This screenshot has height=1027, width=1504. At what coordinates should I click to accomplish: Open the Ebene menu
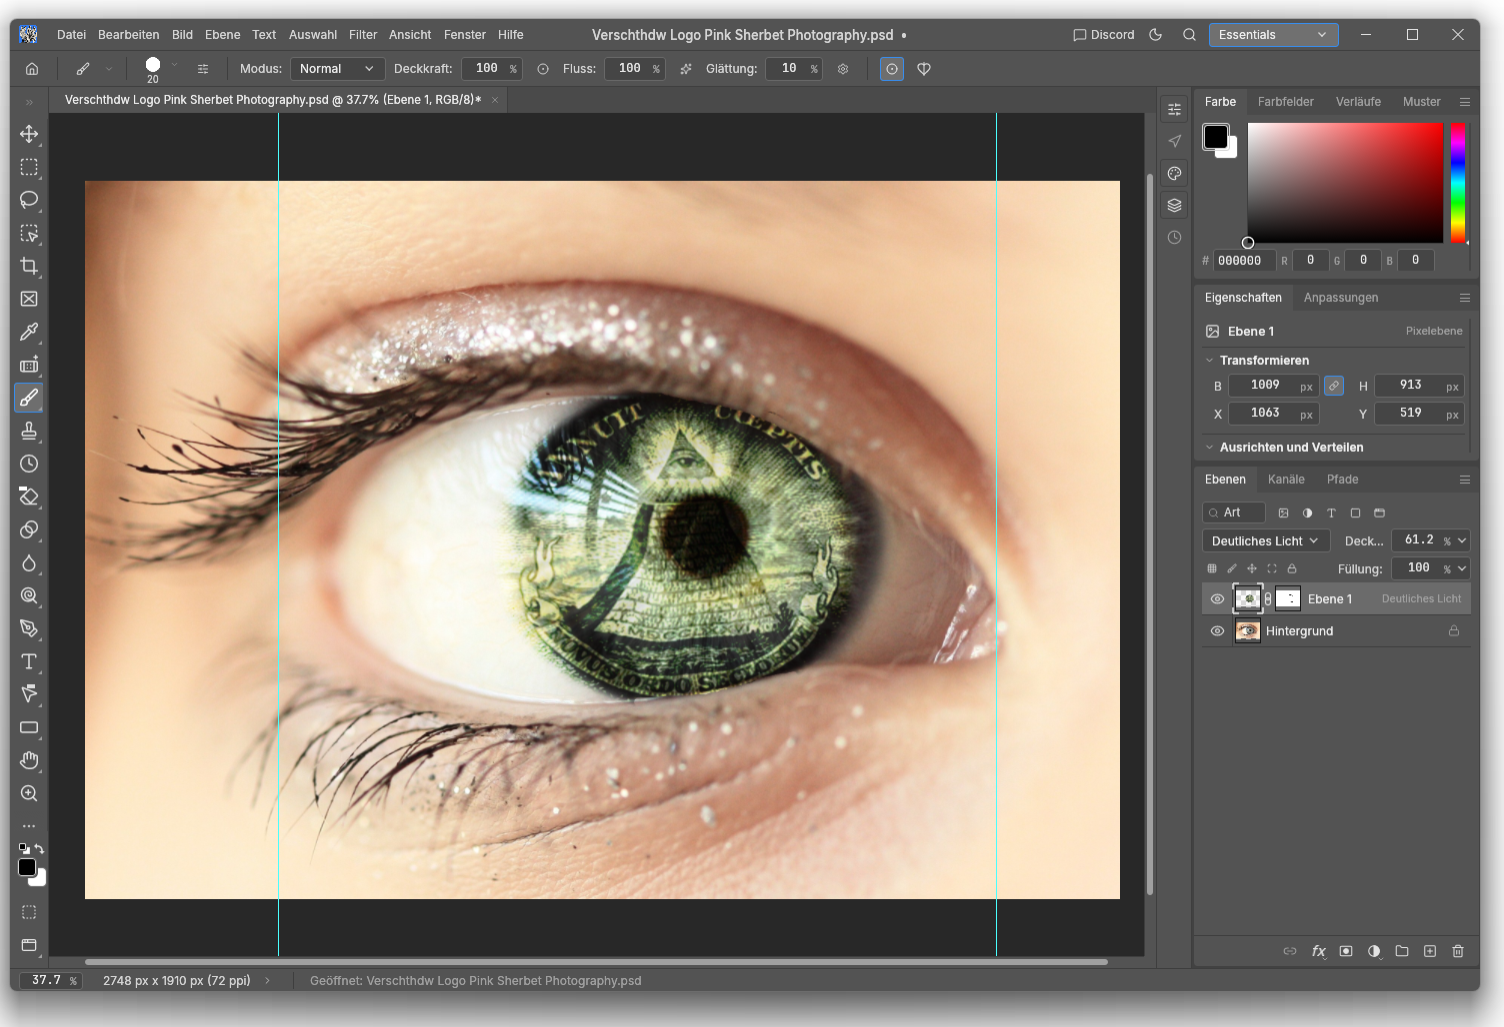click(x=222, y=35)
